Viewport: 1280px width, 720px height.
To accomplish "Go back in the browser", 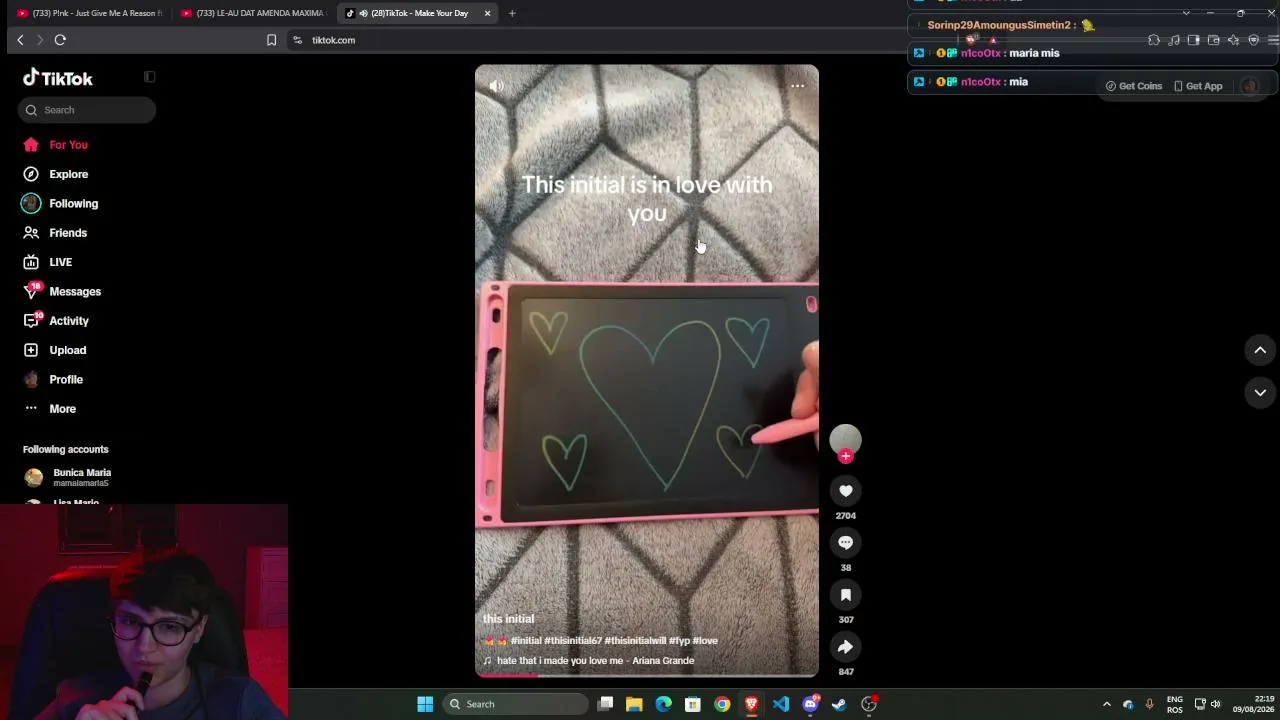I will tap(20, 40).
